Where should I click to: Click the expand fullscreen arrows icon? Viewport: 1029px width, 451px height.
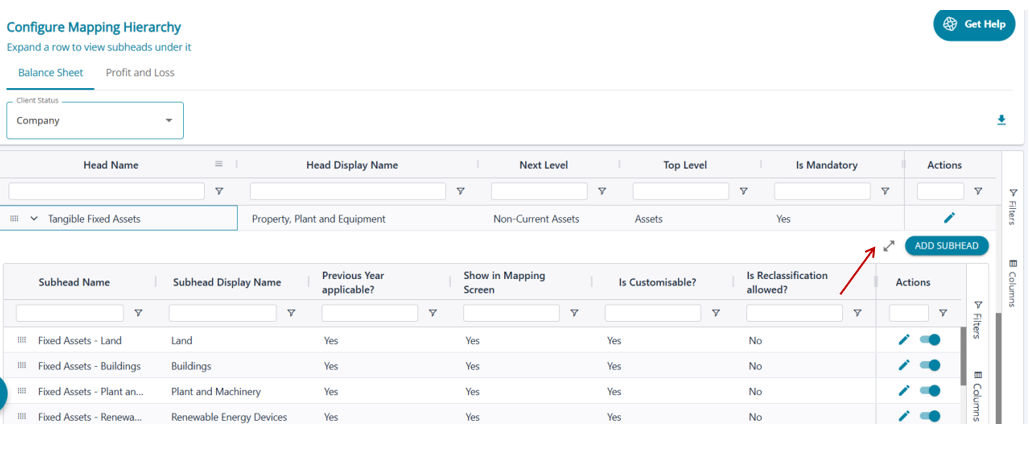click(889, 246)
